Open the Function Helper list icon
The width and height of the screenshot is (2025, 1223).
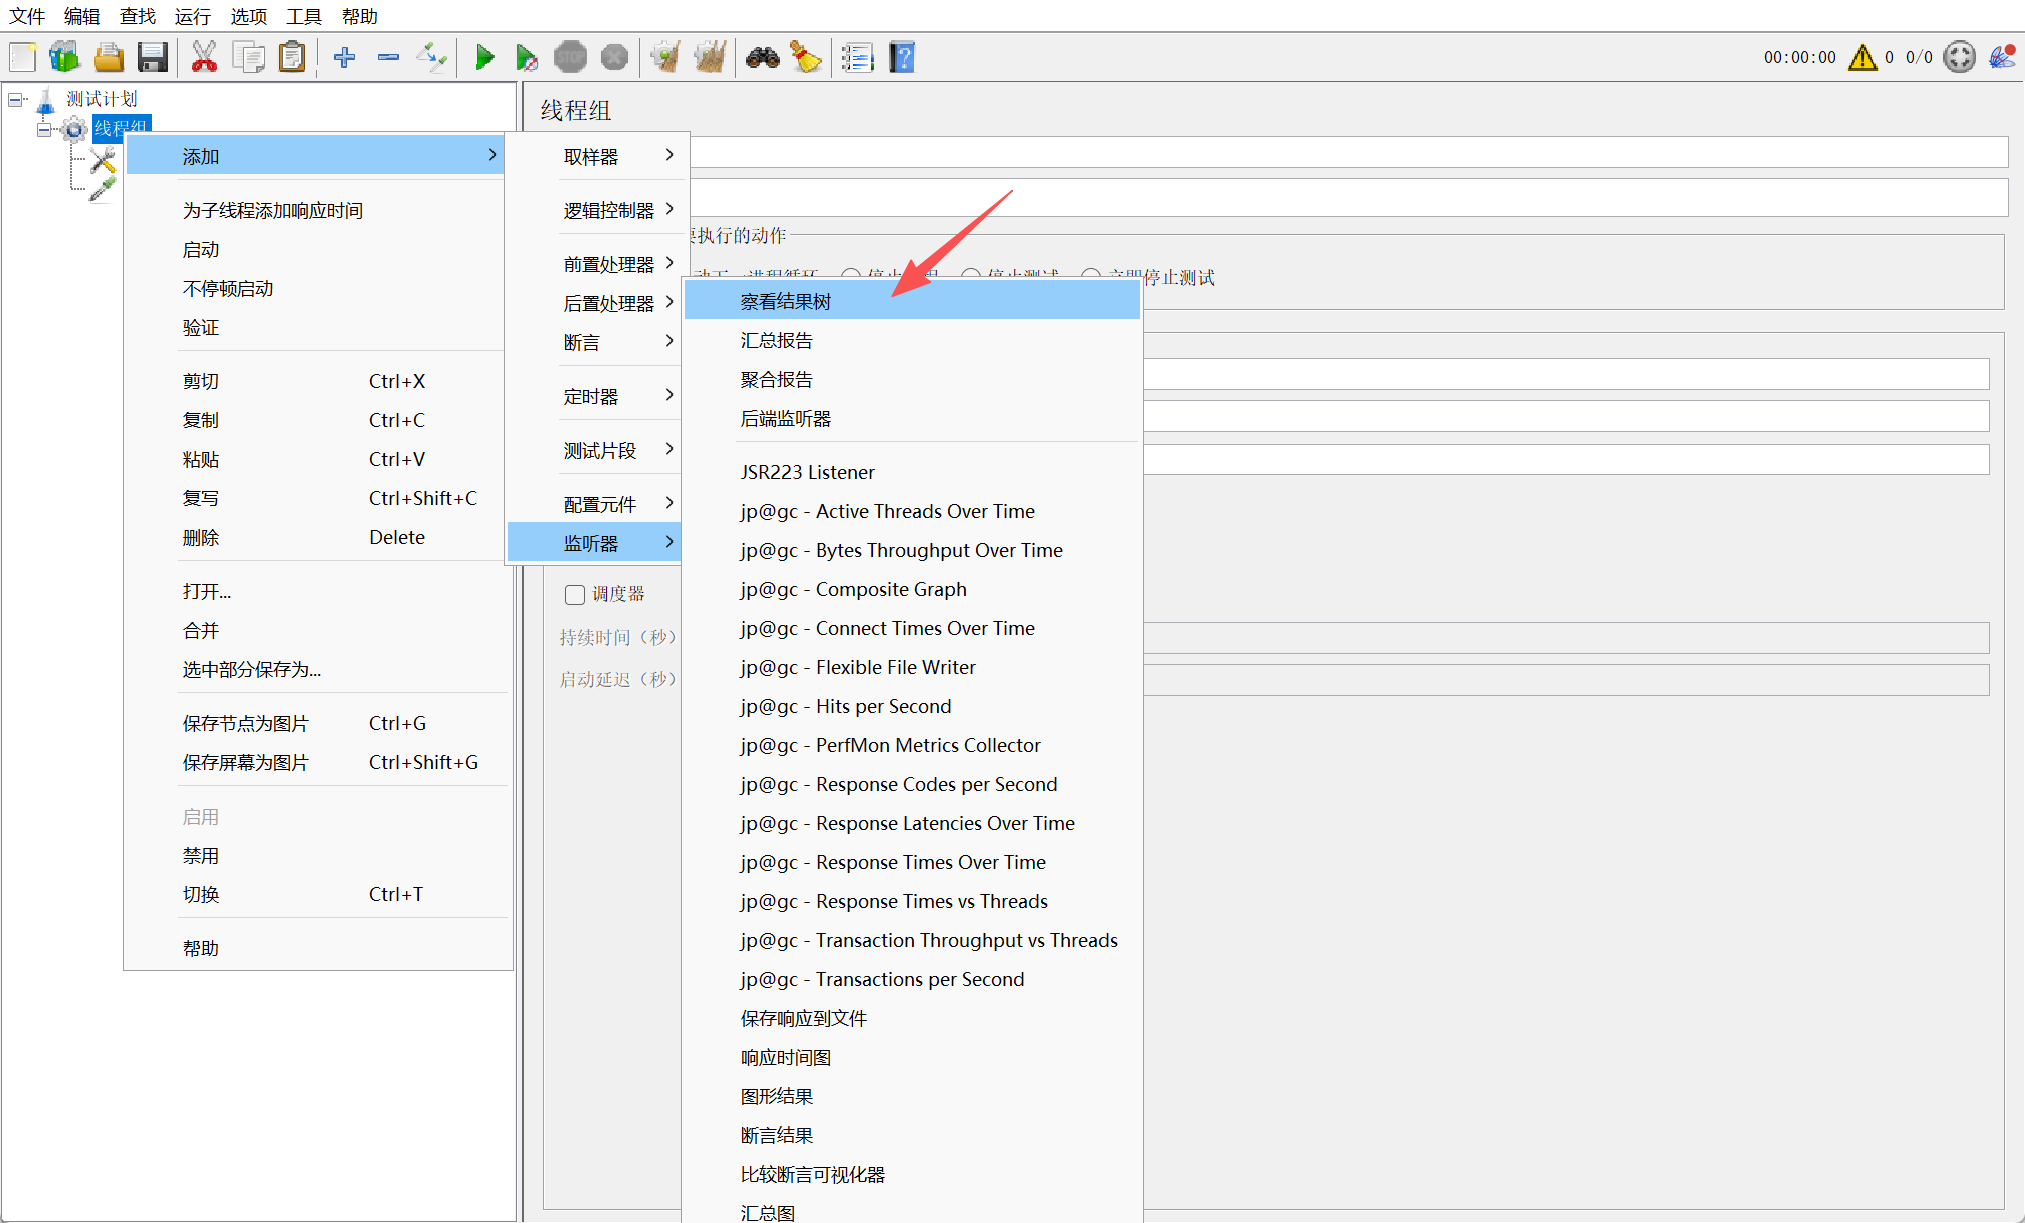pos(857,57)
